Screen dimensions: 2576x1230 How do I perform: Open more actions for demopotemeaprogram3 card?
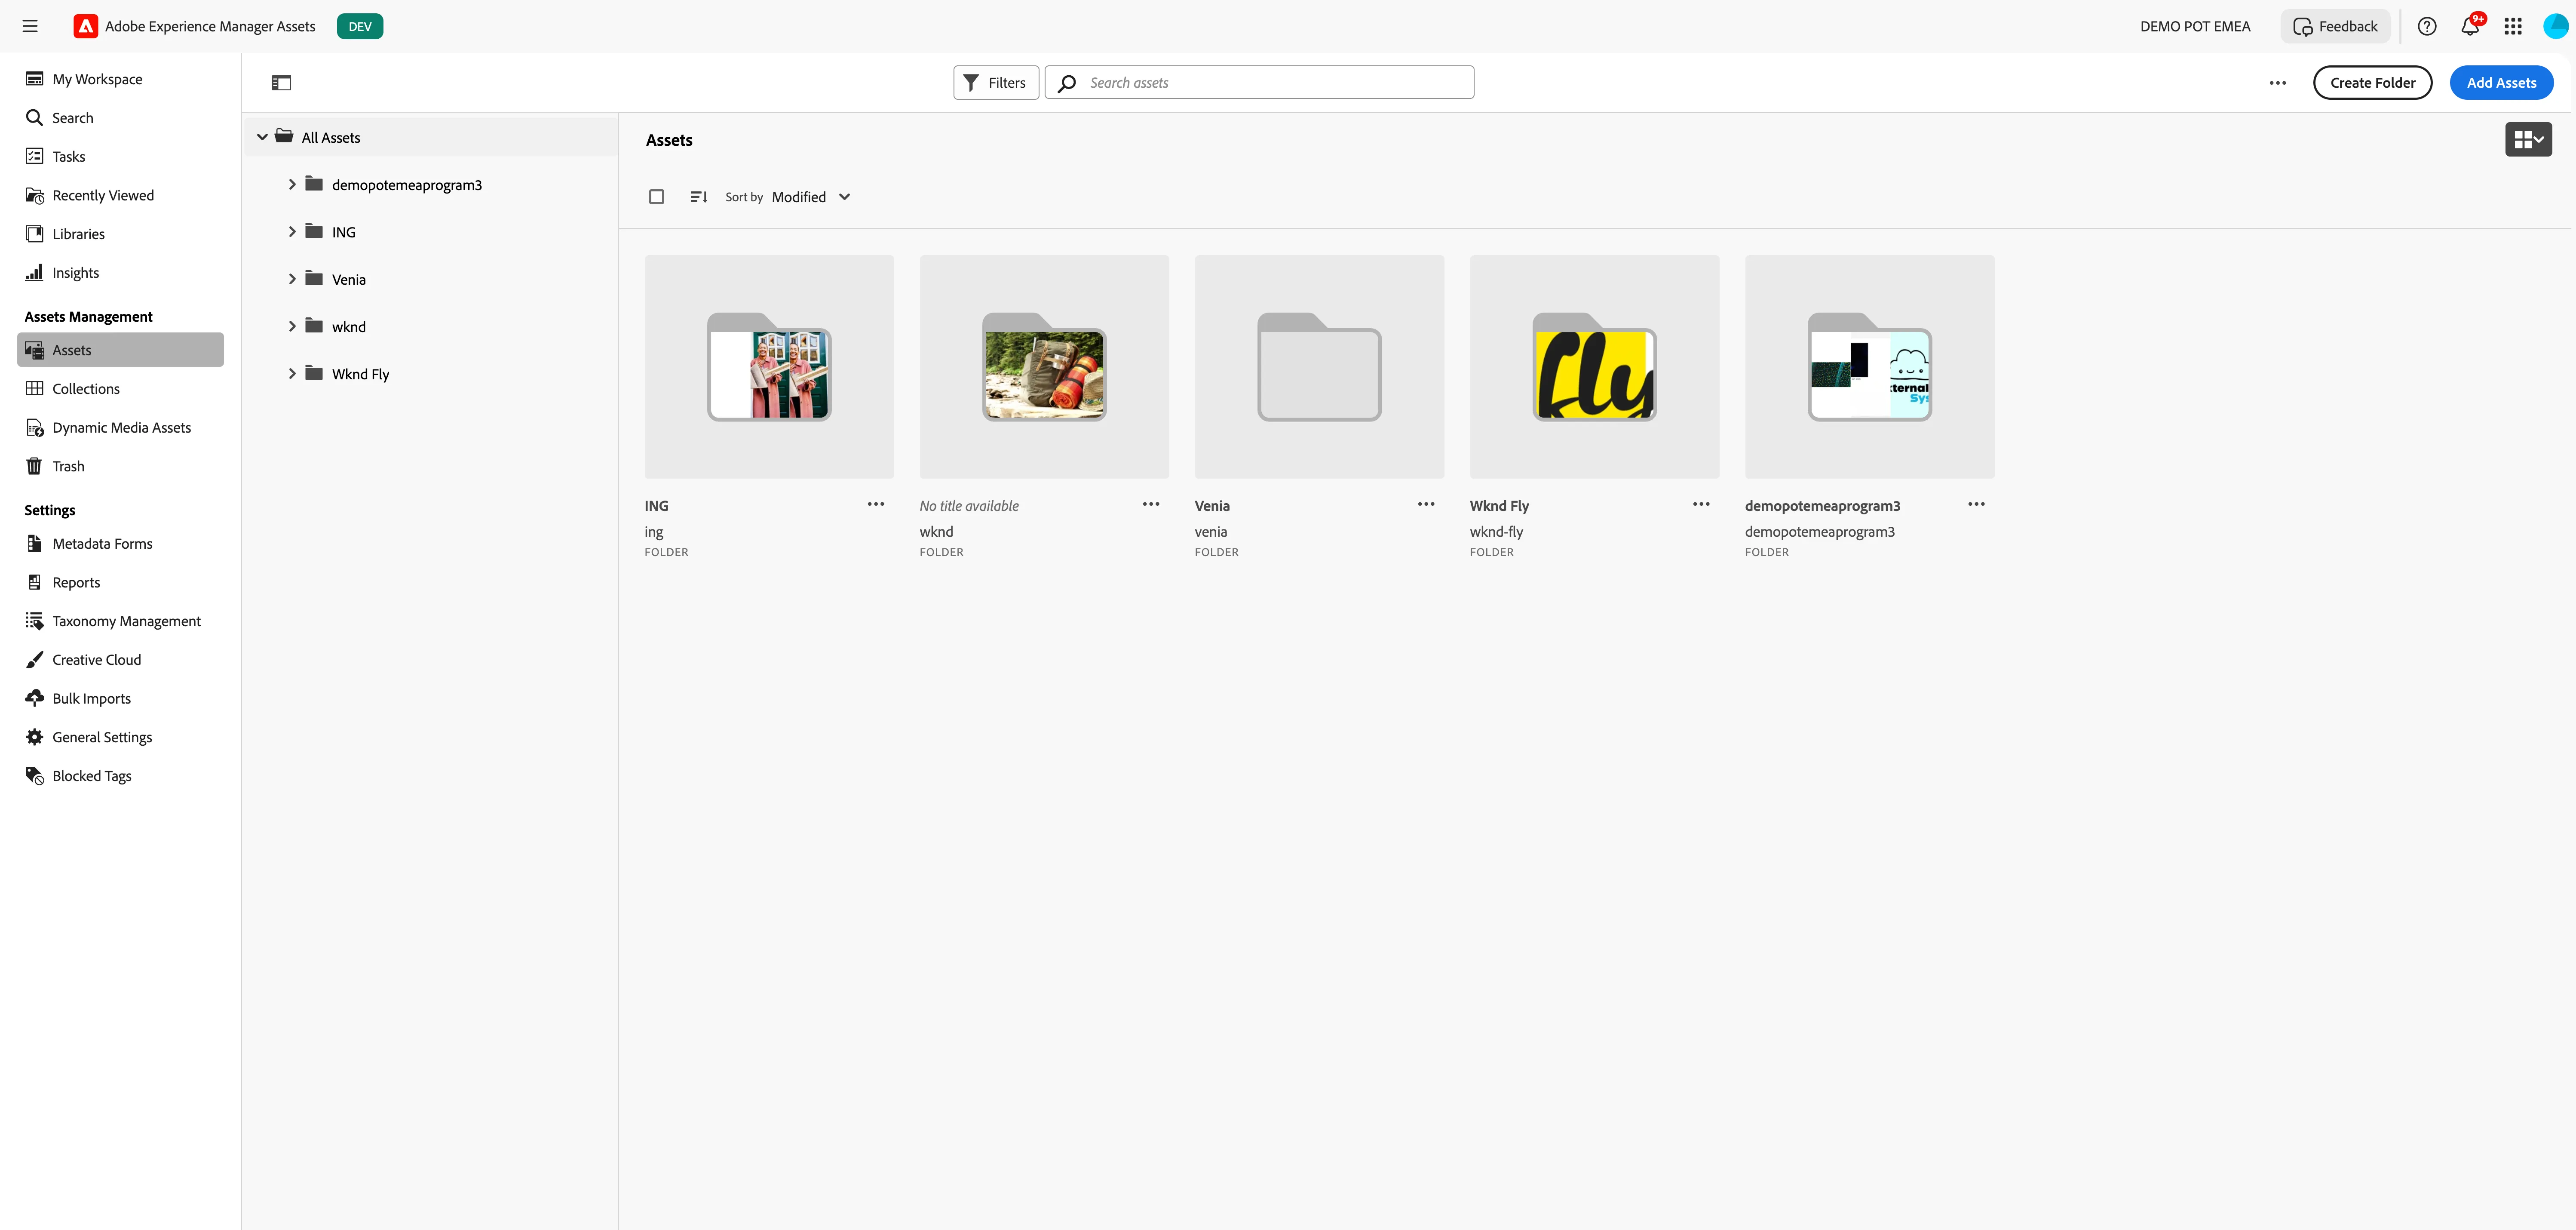pyautogui.click(x=1976, y=504)
